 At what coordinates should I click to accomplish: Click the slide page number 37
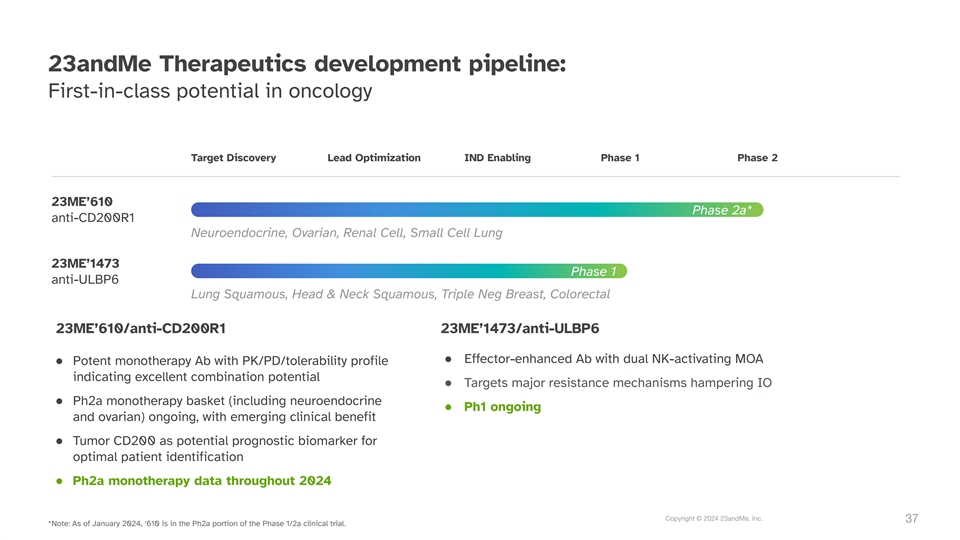[912, 519]
